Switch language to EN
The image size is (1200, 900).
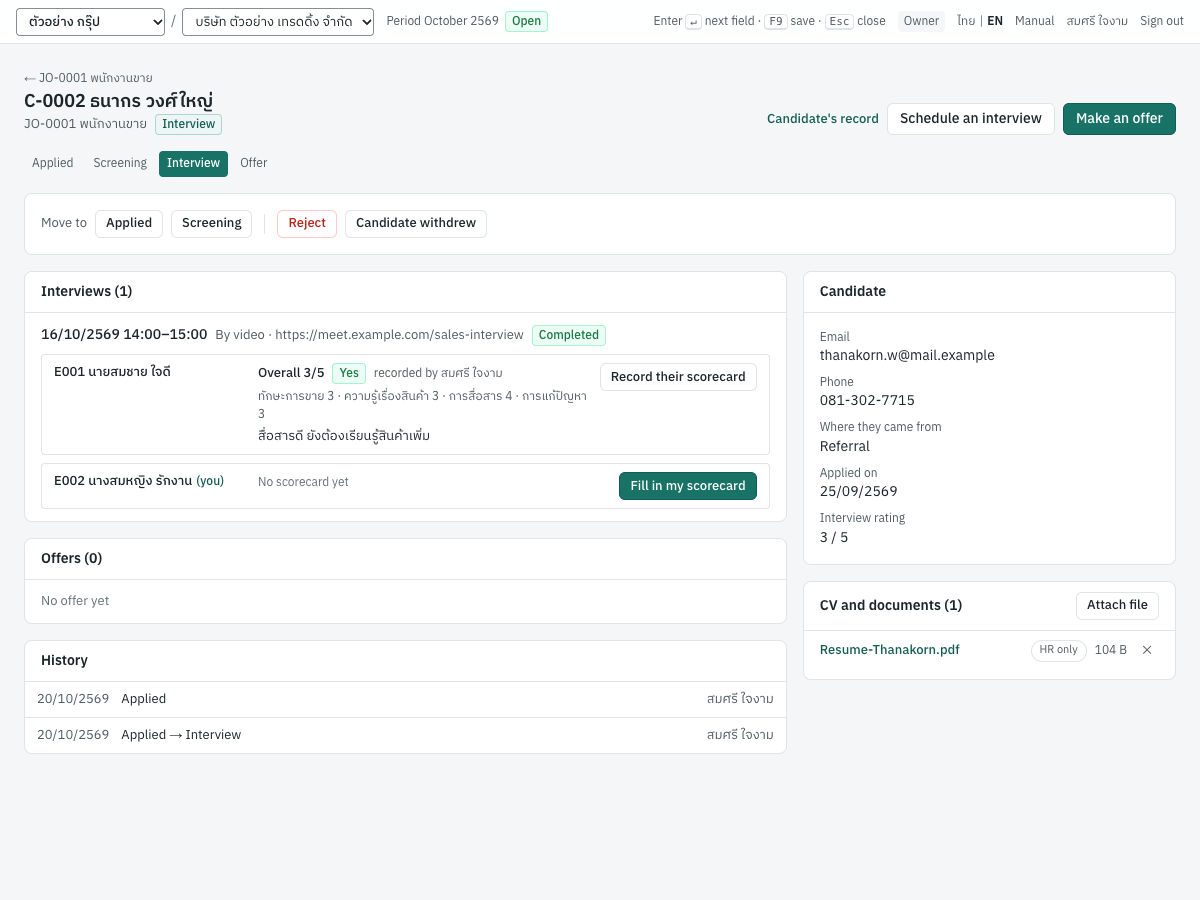(995, 21)
